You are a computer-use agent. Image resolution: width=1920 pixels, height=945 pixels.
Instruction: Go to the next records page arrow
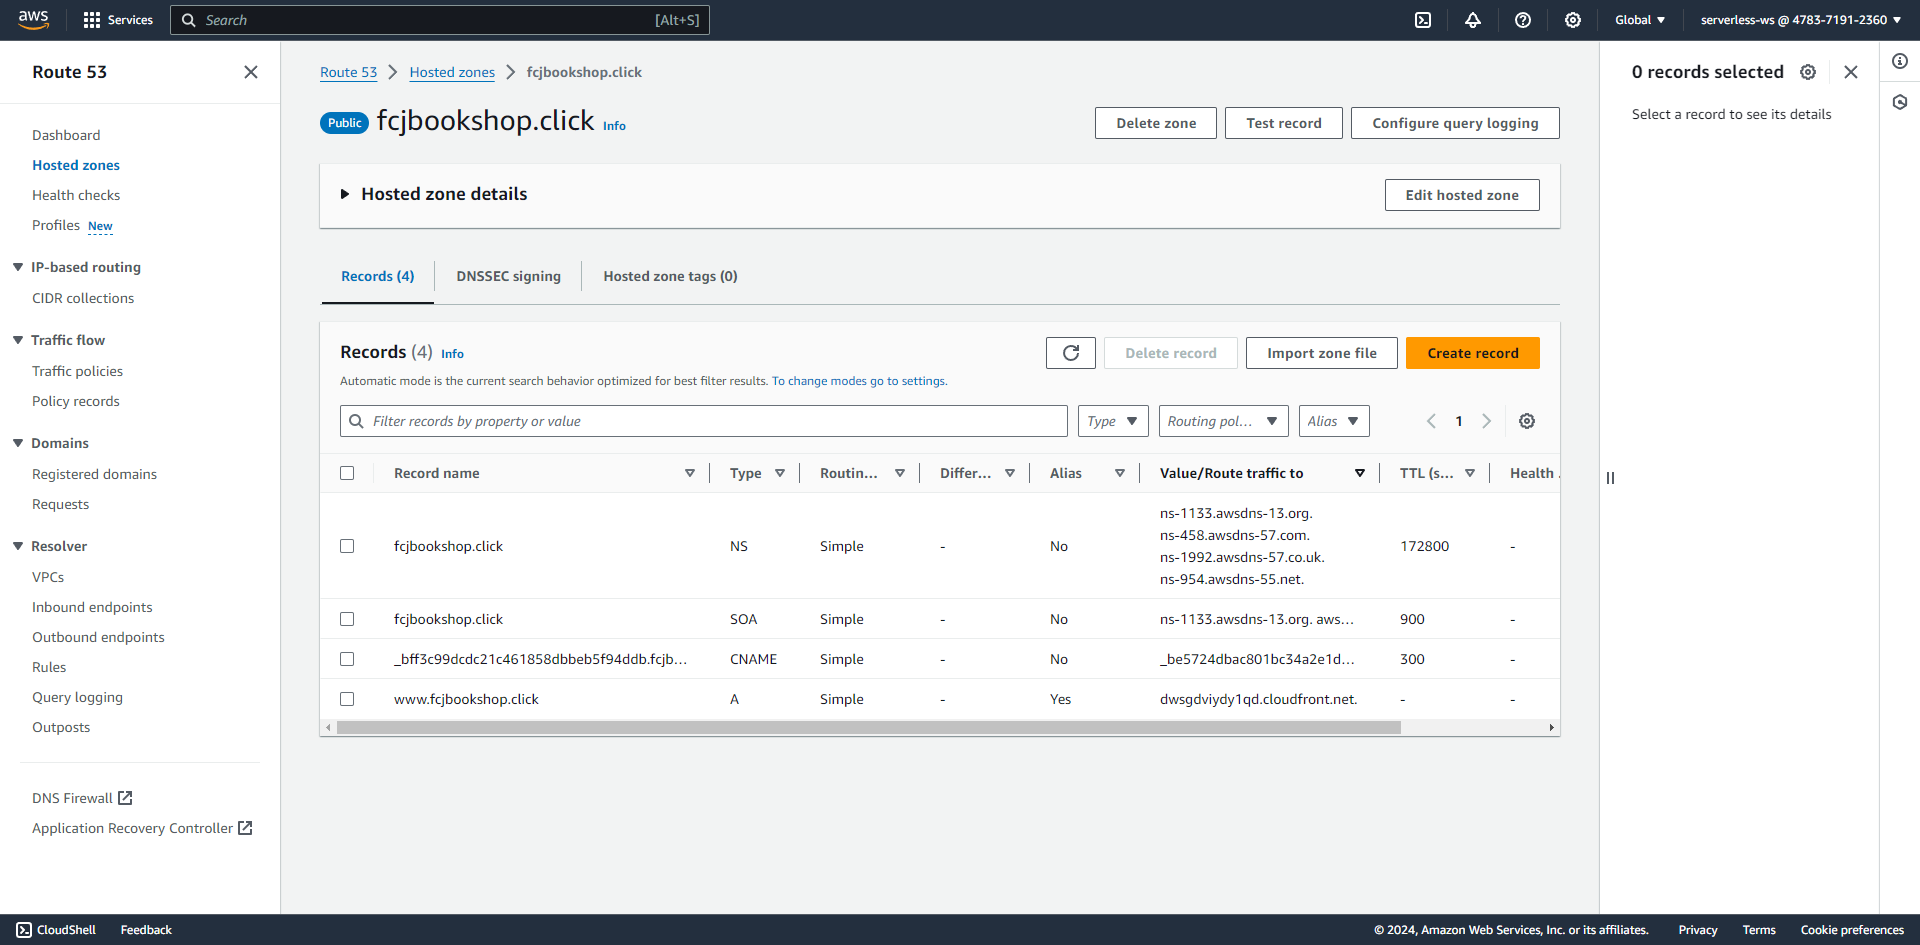pyautogui.click(x=1487, y=421)
